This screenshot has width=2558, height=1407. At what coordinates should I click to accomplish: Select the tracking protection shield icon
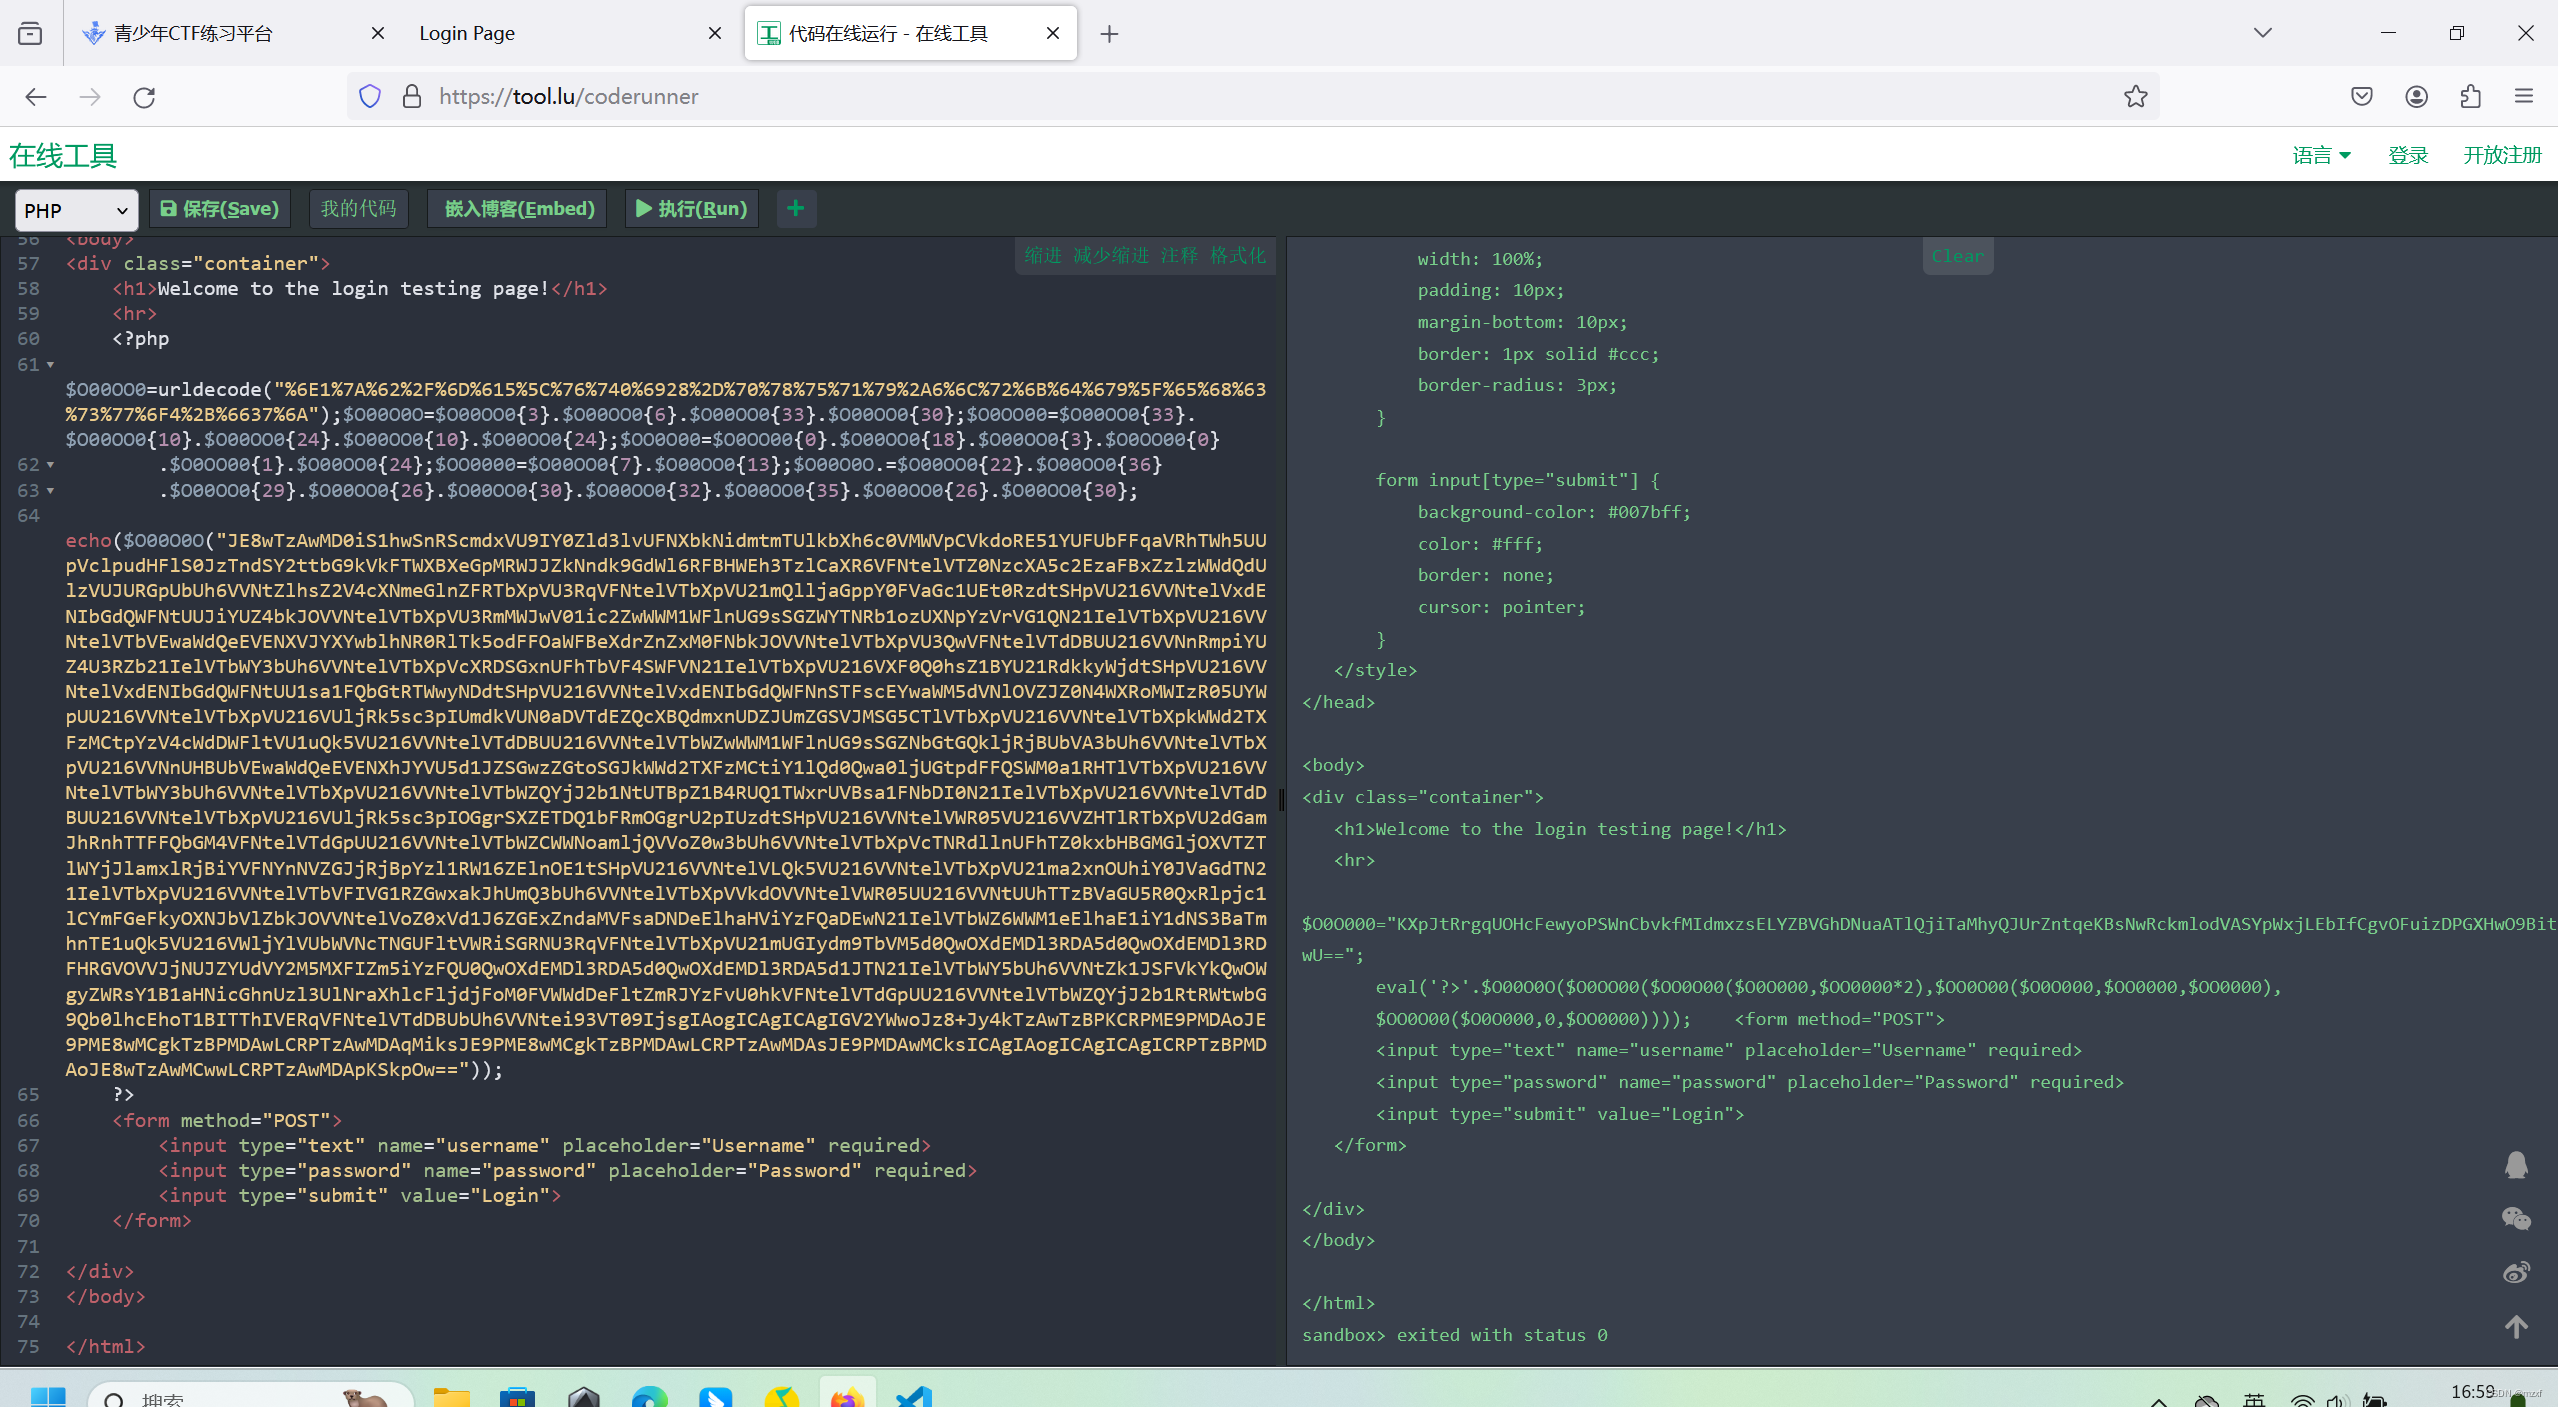(x=369, y=96)
